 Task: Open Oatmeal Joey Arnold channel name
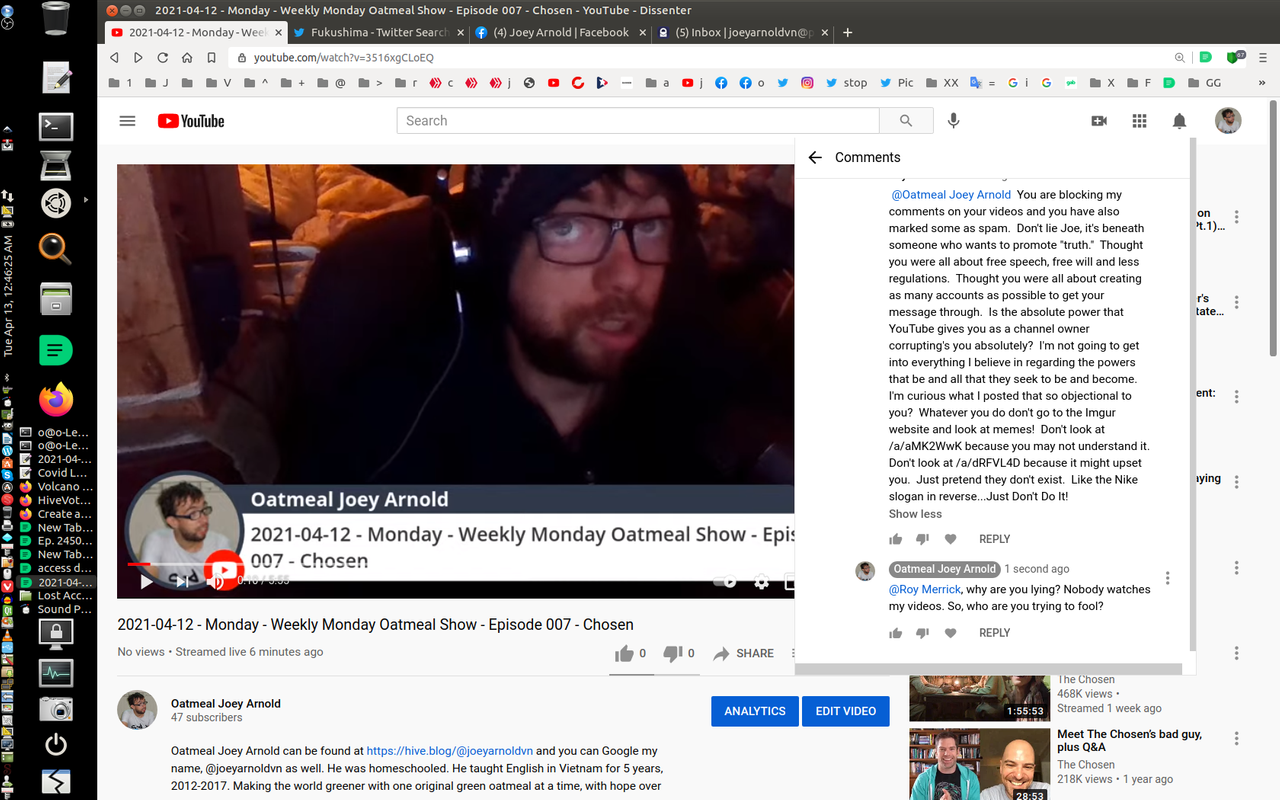pos(226,703)
